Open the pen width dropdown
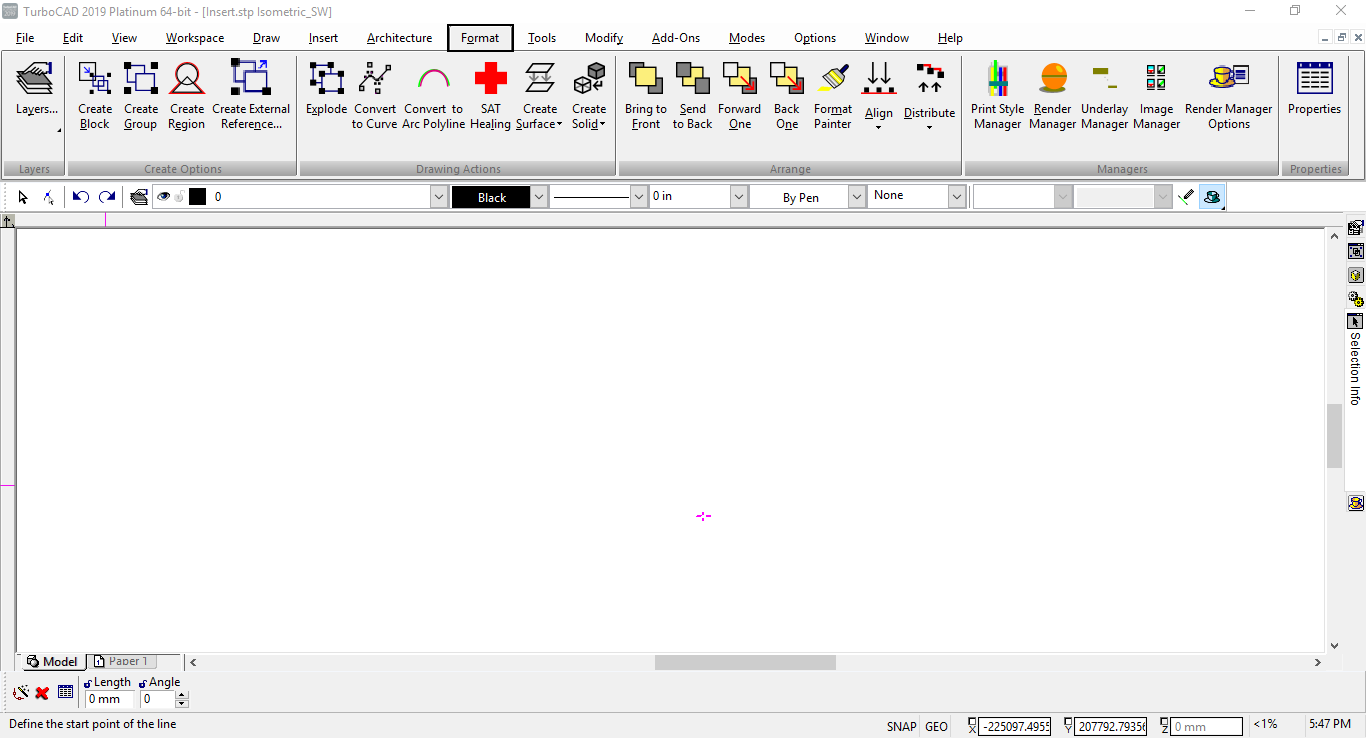The height and width of the screenshot is (738, 1366). 739,197
